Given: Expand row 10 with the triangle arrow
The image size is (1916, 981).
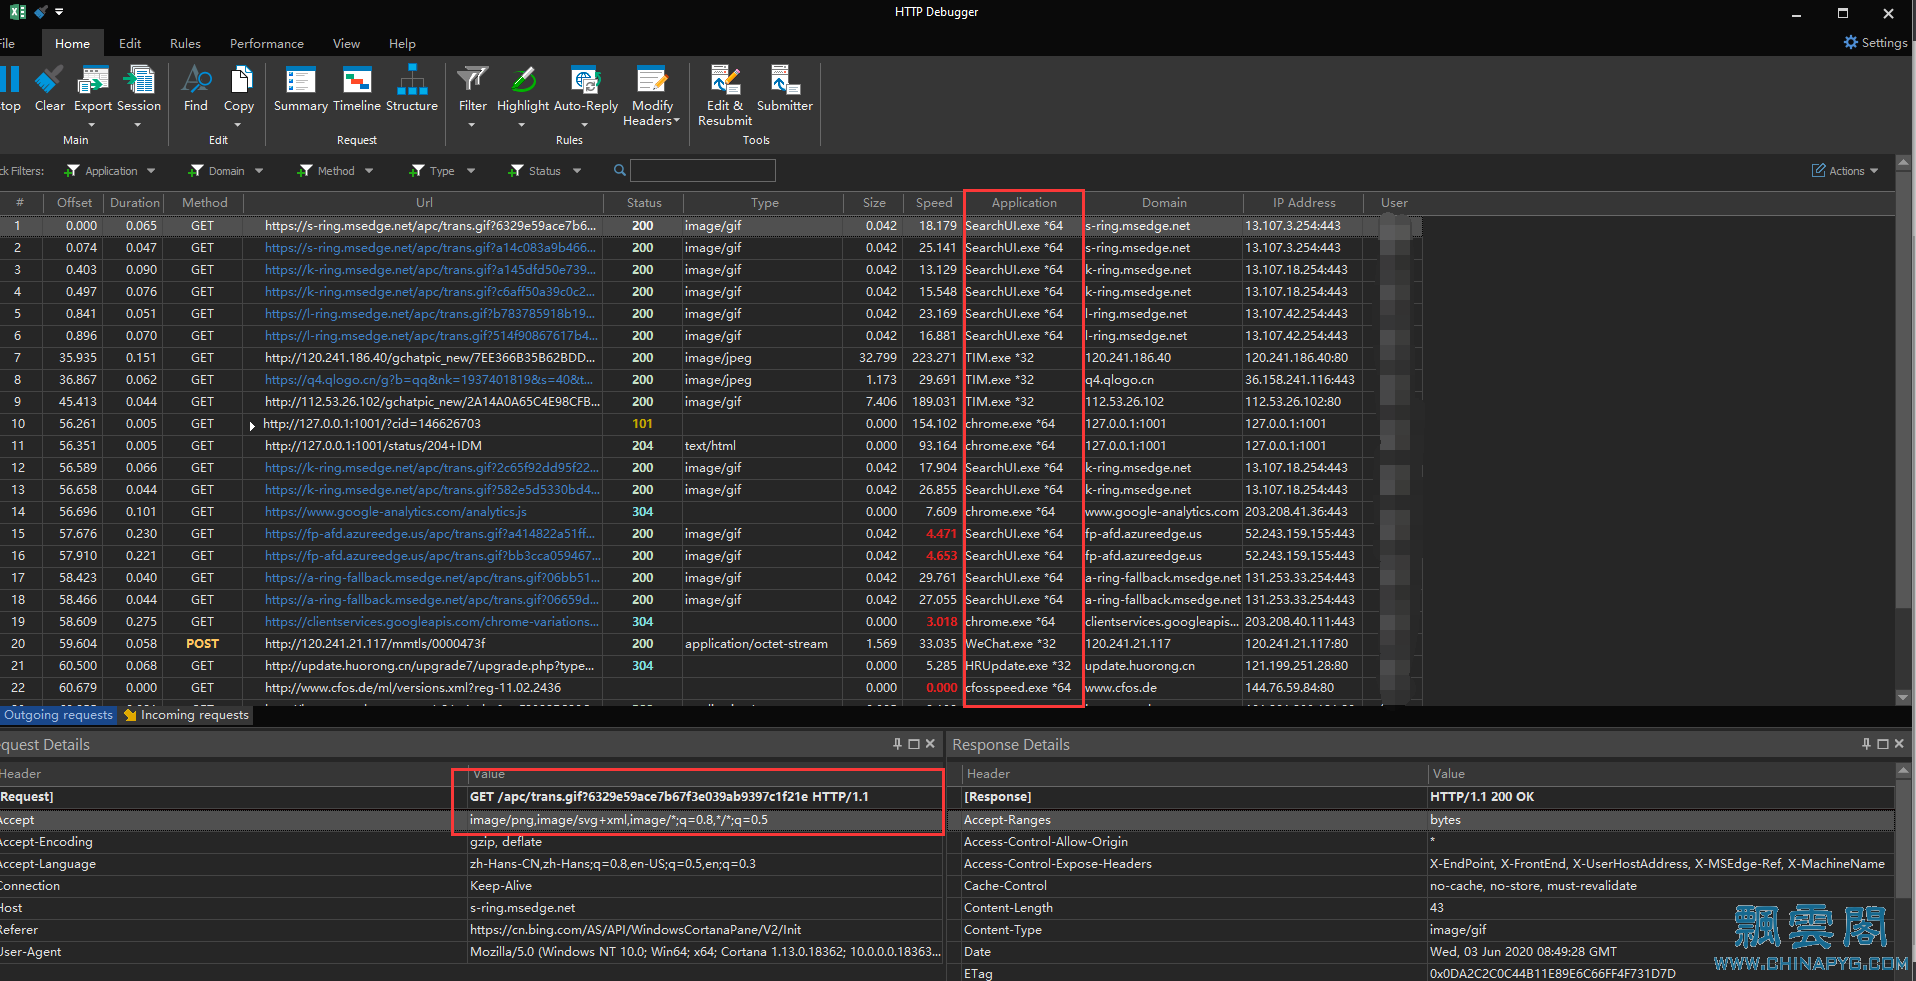Looking at the screenshot, I should pyautogui.click(x=252, y=425).
